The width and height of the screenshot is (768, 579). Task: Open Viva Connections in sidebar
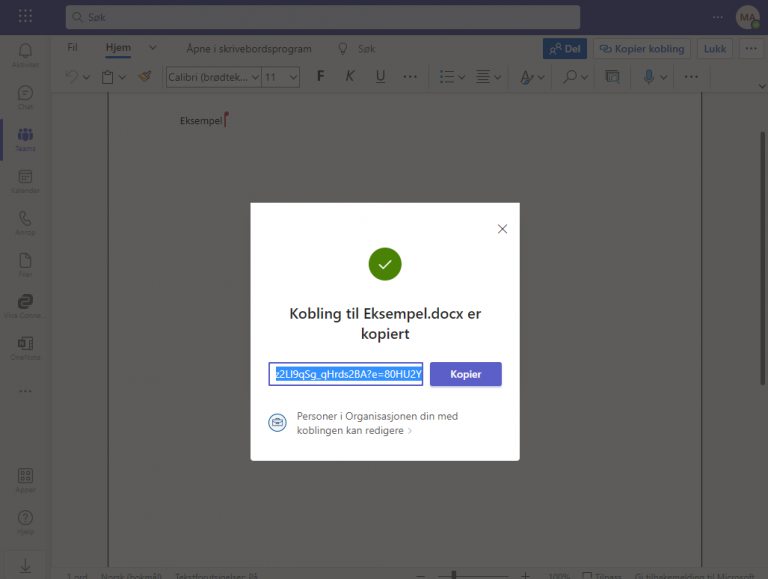(25, 305)
